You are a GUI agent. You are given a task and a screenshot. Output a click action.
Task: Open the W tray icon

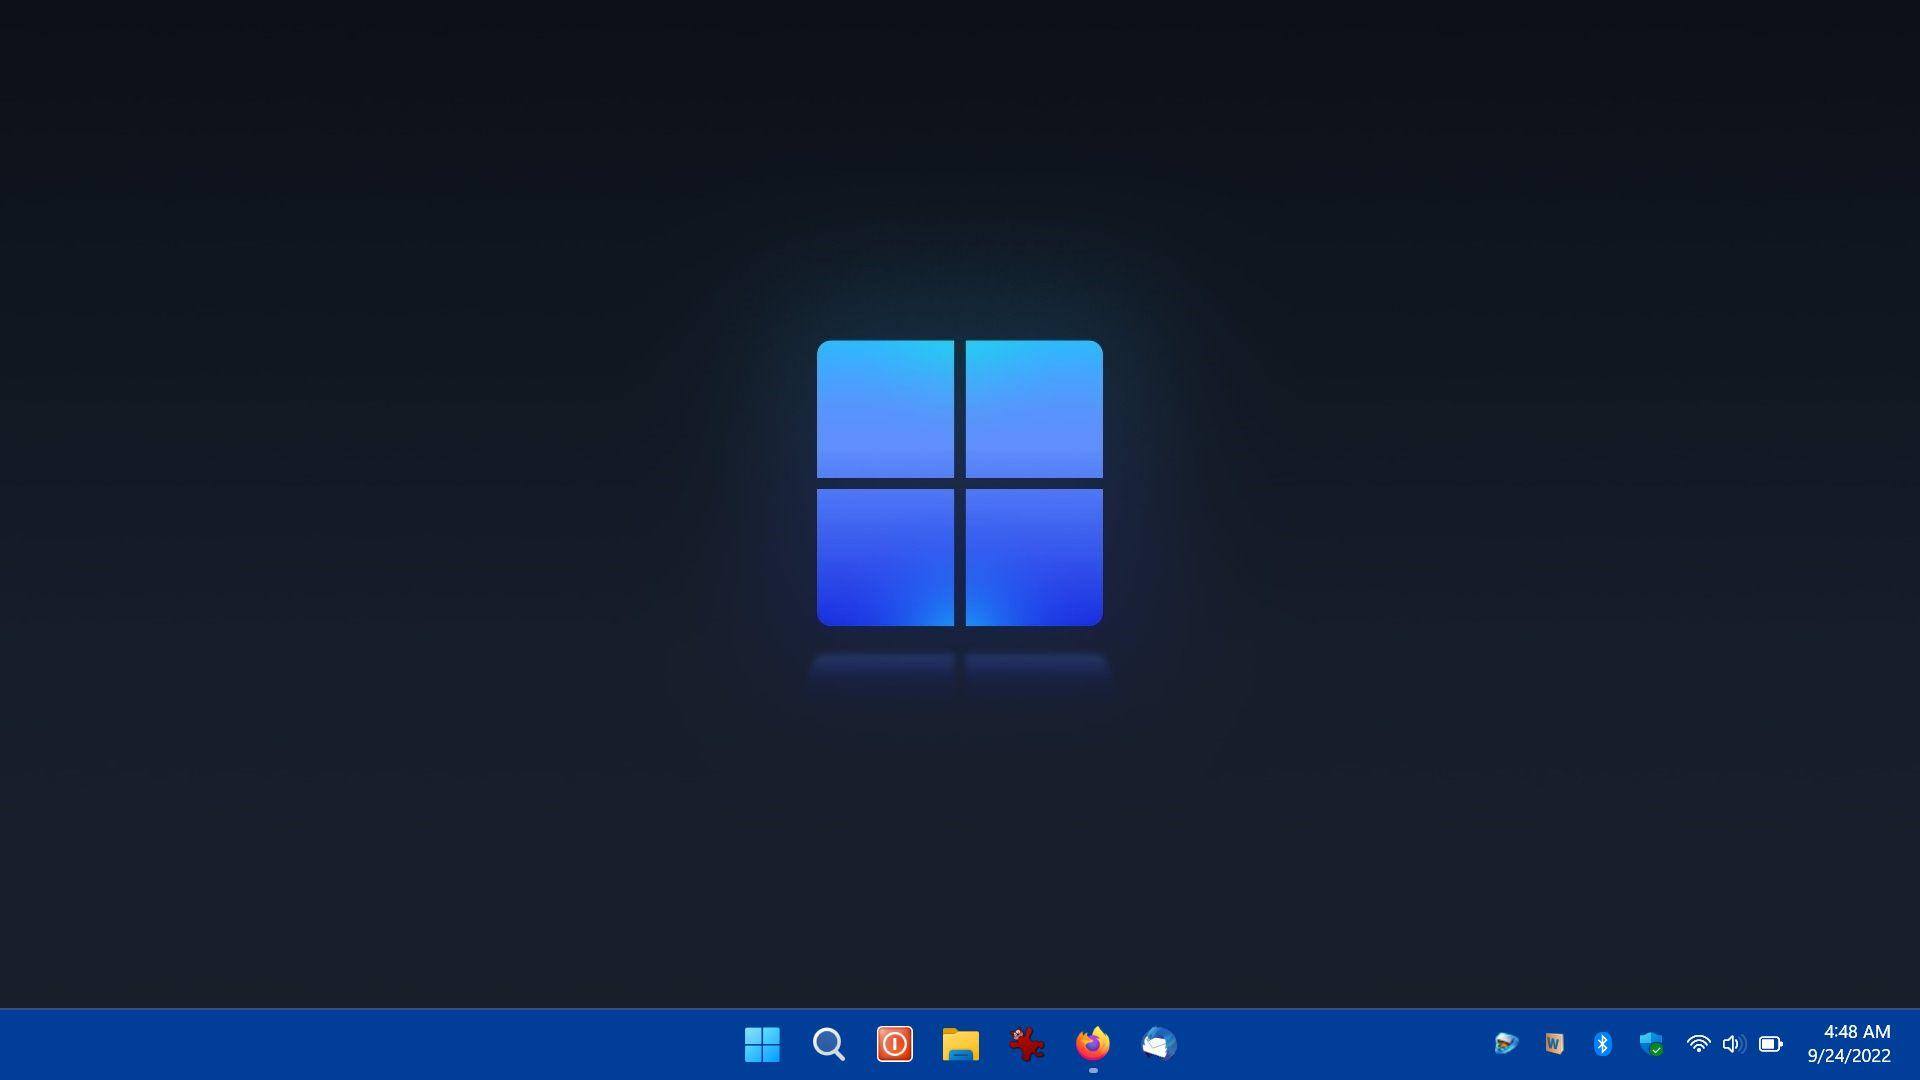click(x=1554, y=1044)
